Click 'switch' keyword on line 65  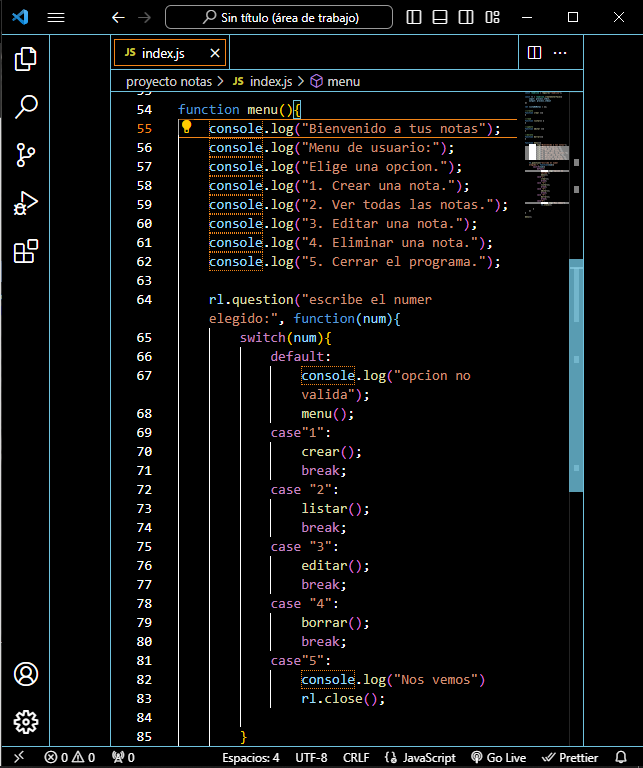tap(262, 337)
